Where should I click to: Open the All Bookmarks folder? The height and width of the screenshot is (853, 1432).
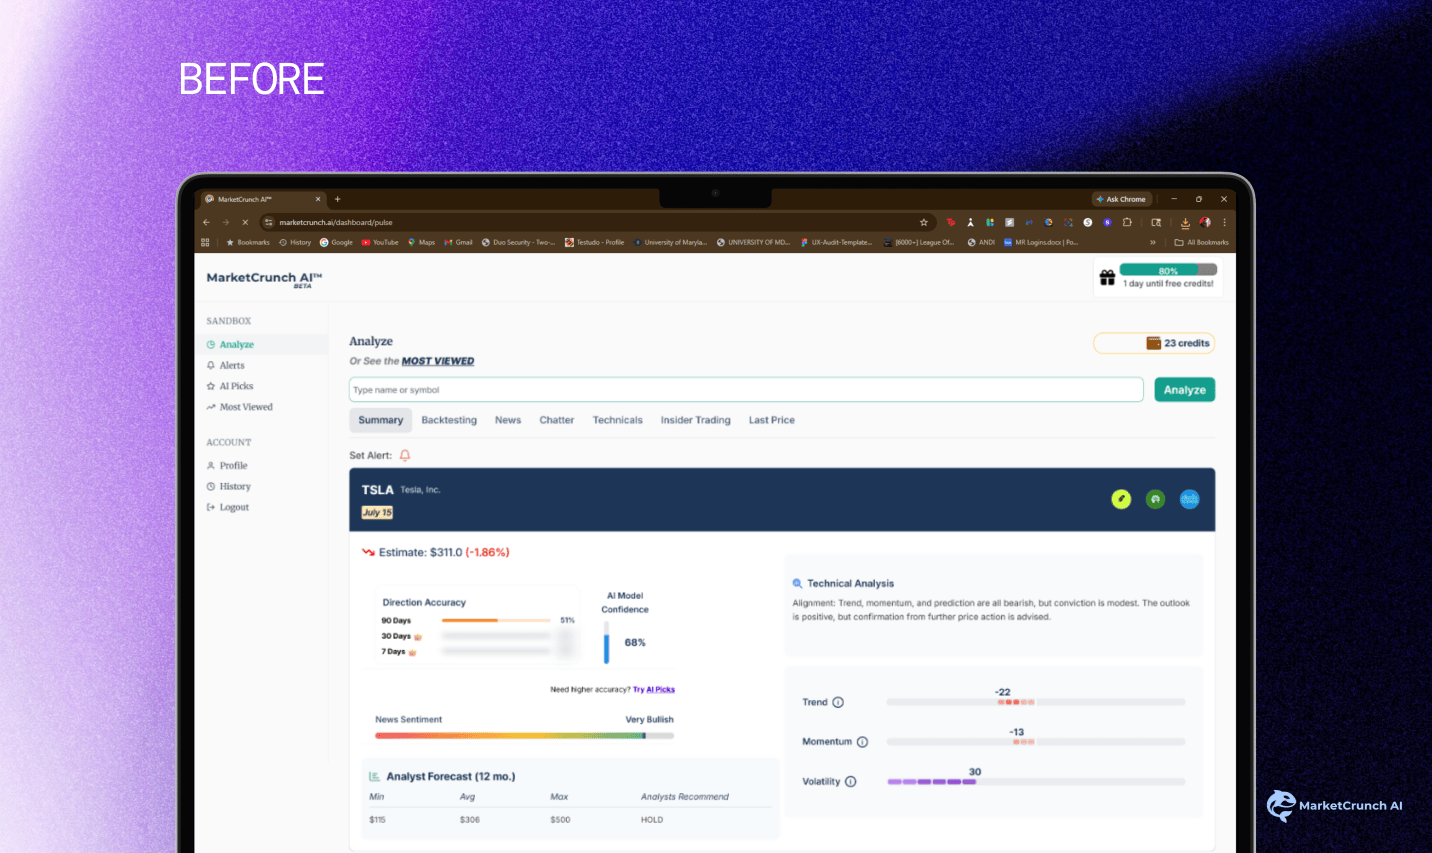[x=1201, y=242]
